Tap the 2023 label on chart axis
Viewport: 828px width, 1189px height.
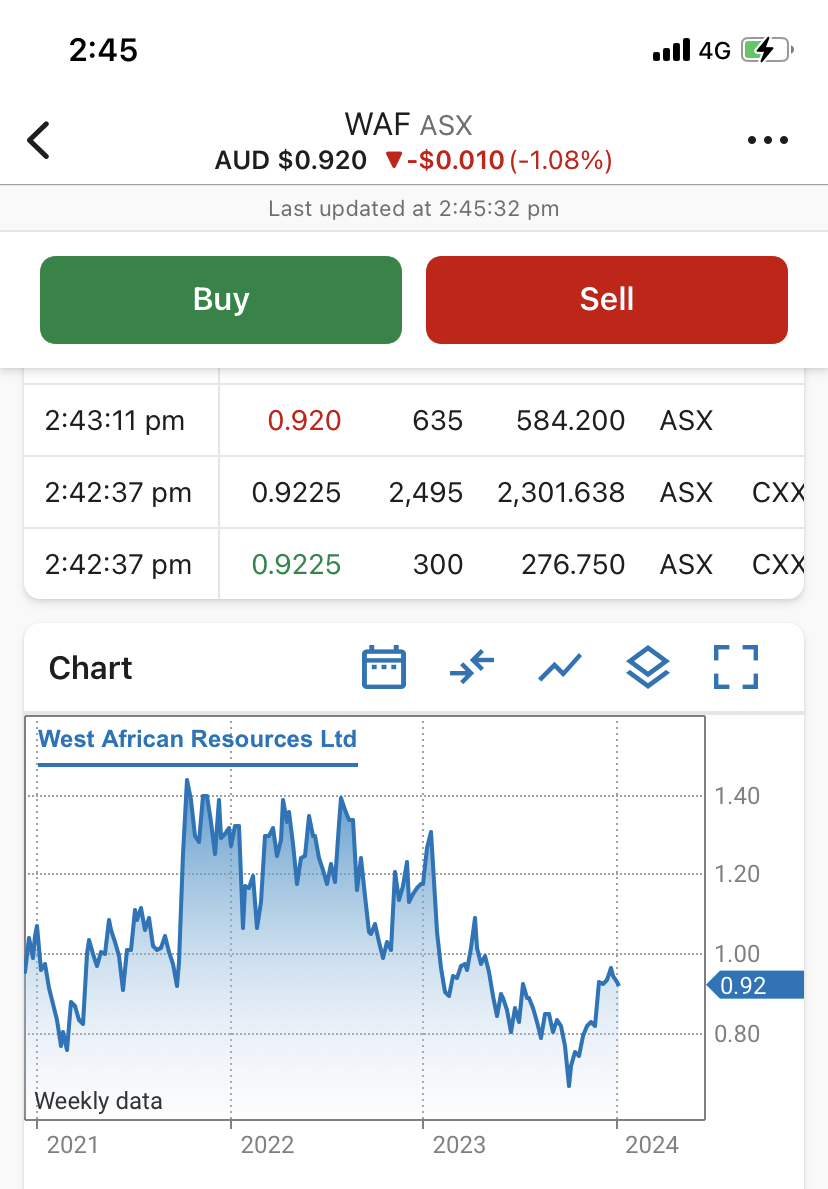459,1144
